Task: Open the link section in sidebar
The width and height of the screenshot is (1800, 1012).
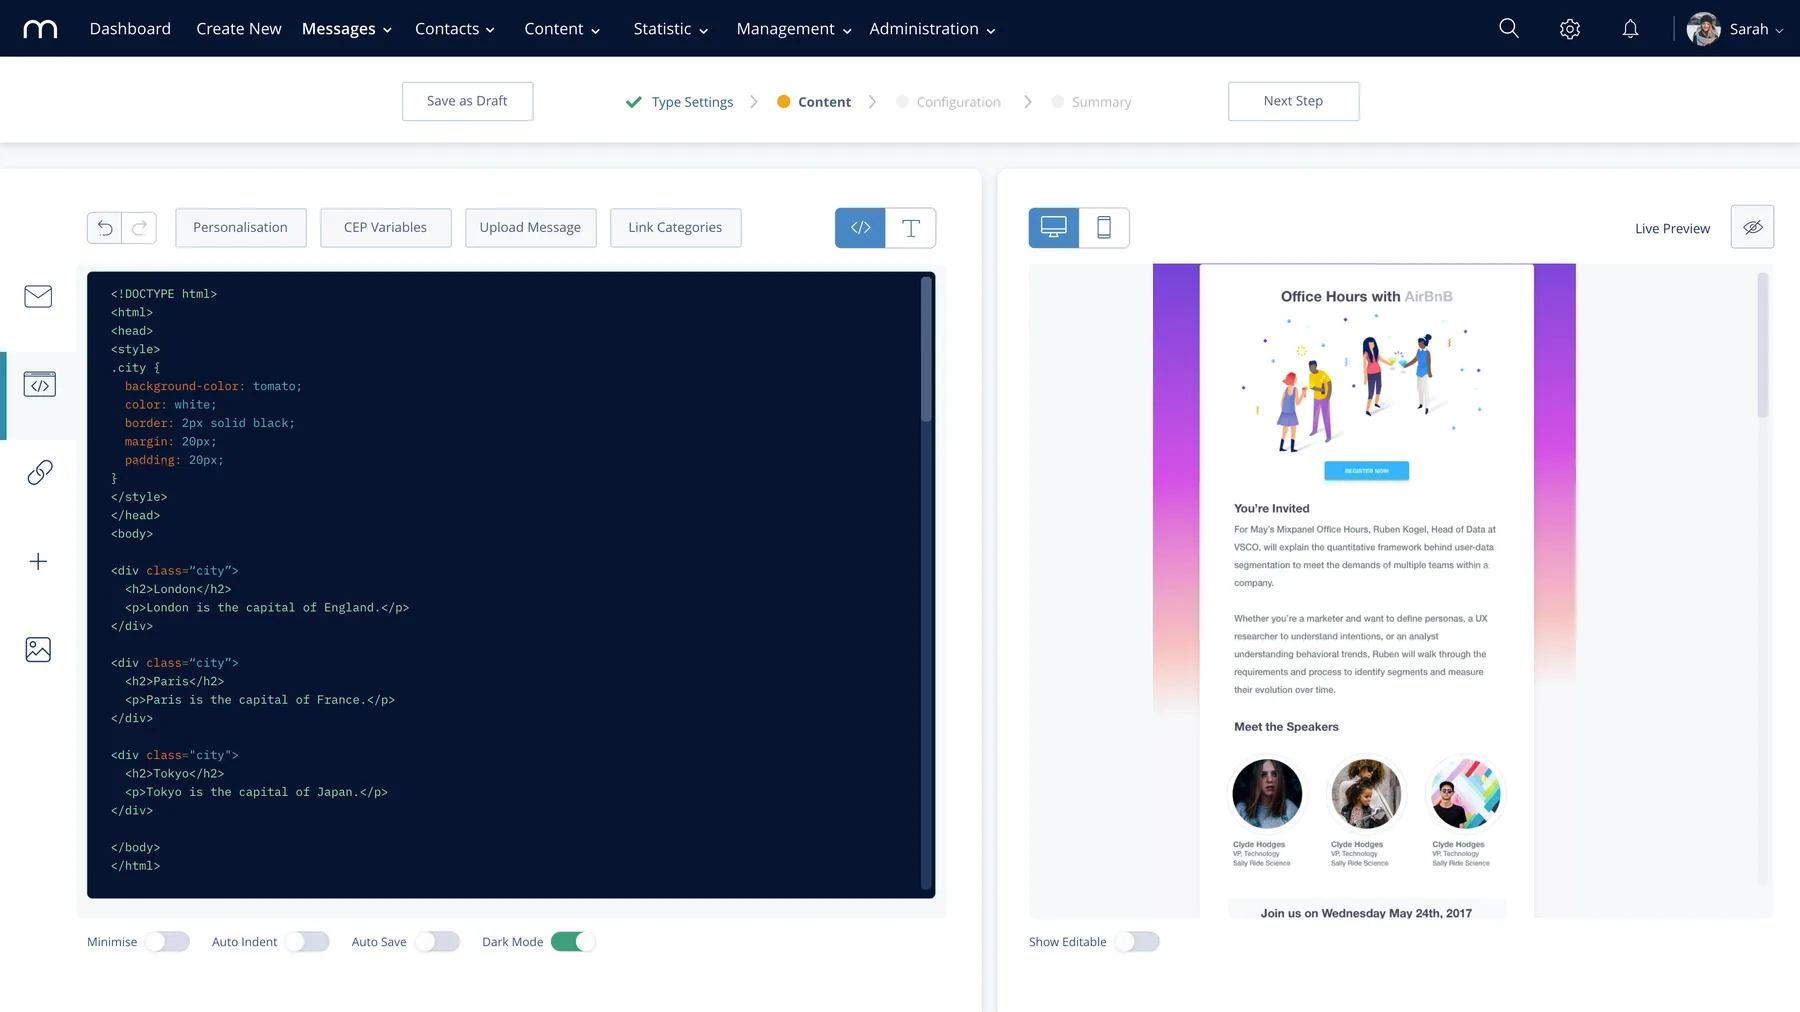Action: coord(39,472)
